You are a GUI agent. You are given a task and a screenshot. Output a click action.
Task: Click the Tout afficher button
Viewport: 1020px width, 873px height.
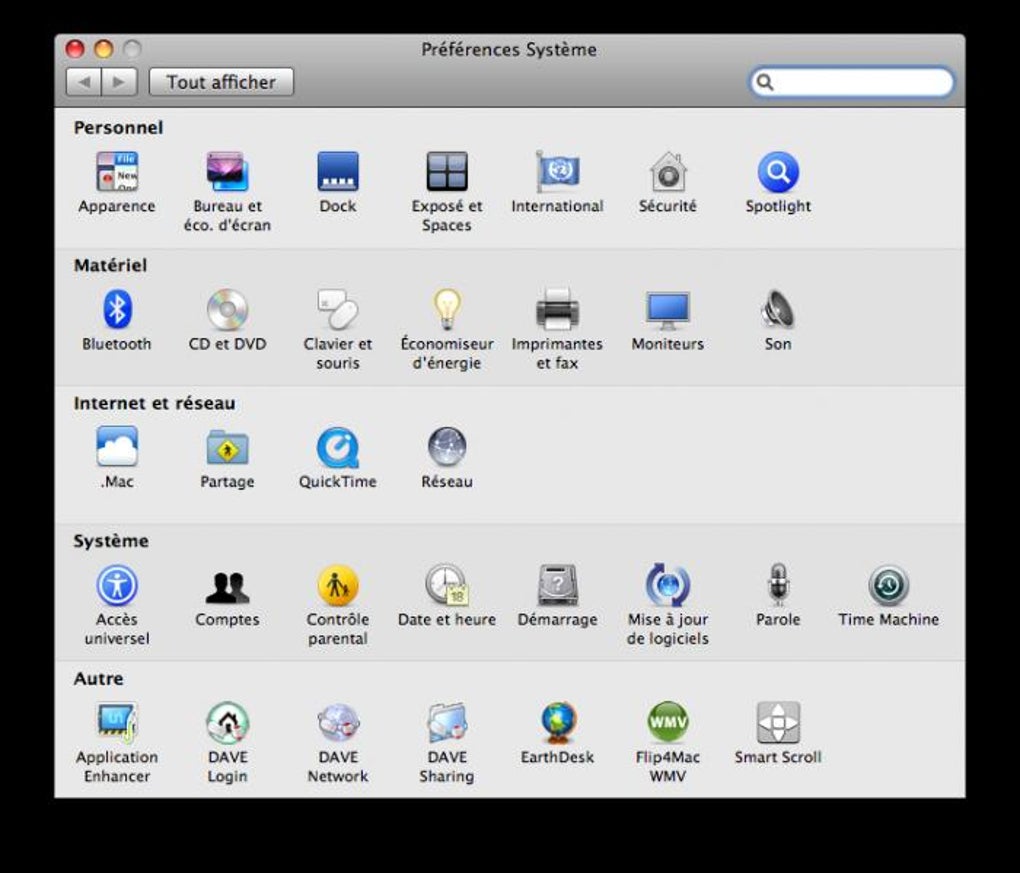(x=221, y=82)
